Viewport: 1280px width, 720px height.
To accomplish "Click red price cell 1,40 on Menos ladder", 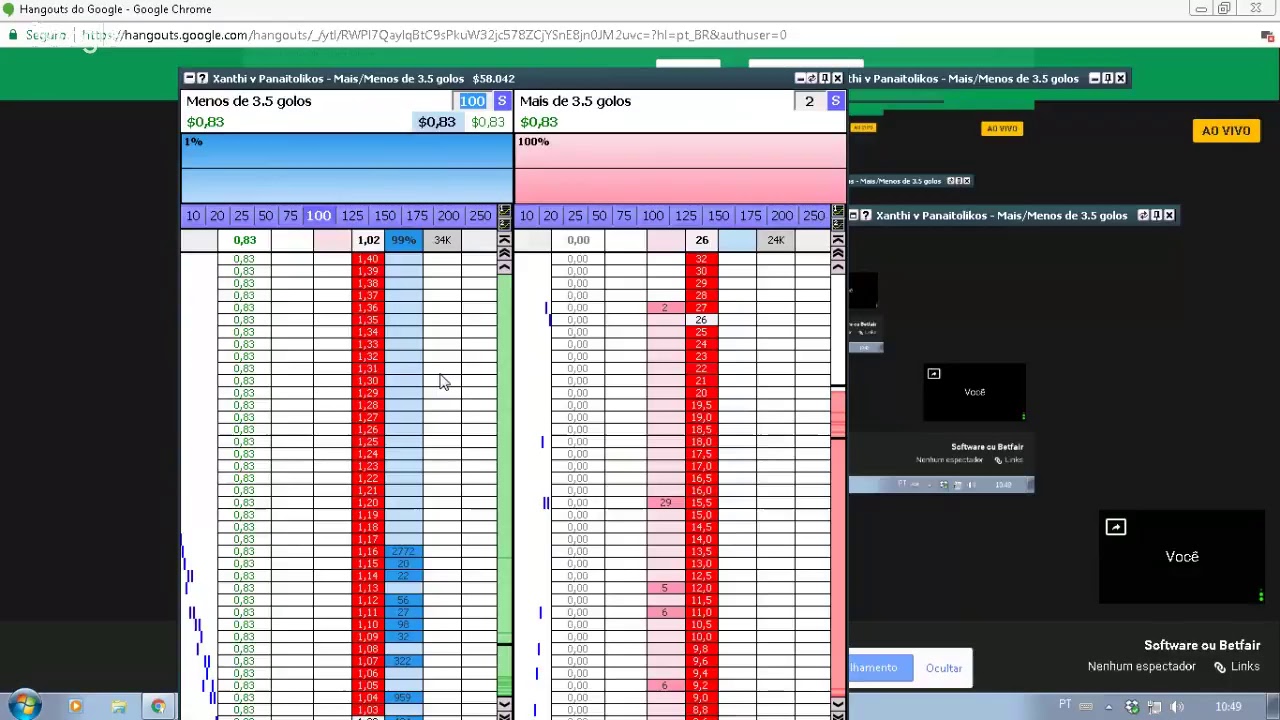I will [368, 259].
